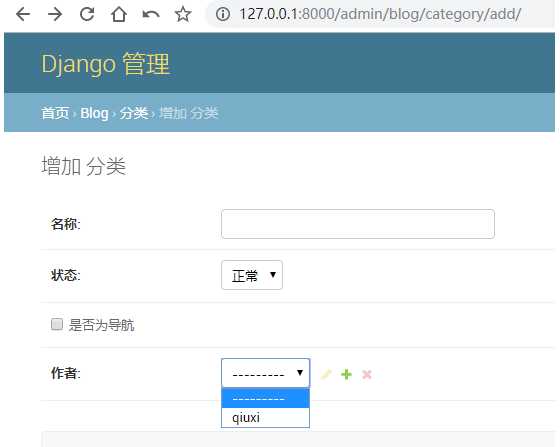Go forward in browser history
Viewport: 560px width, 447px height.
[x=55, y=14]
